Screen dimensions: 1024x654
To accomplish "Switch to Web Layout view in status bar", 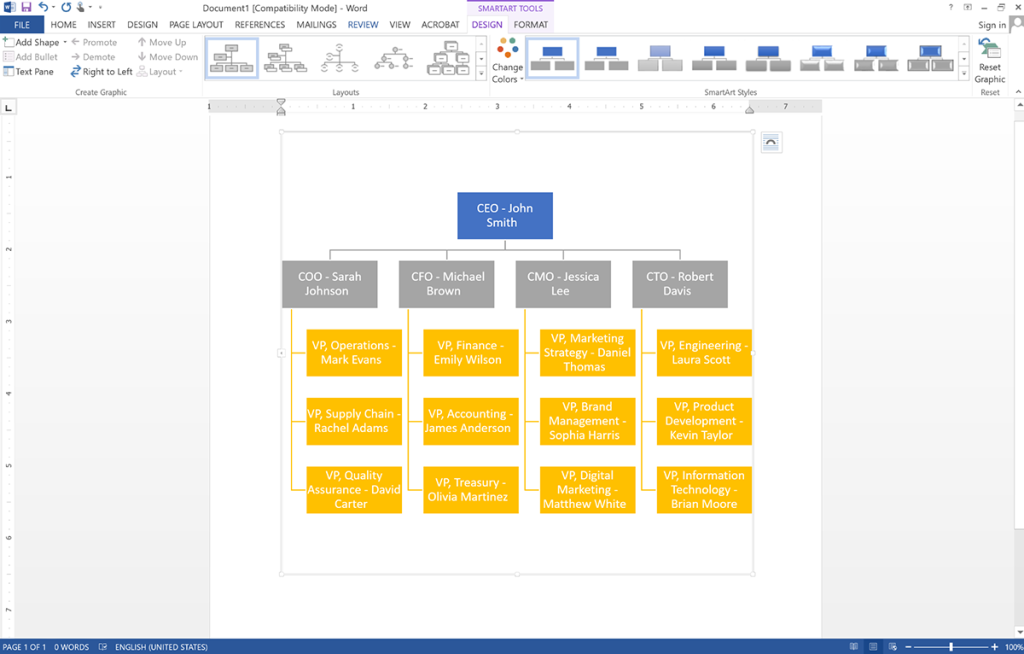I will pyautogui.click(x=893, y=647).
